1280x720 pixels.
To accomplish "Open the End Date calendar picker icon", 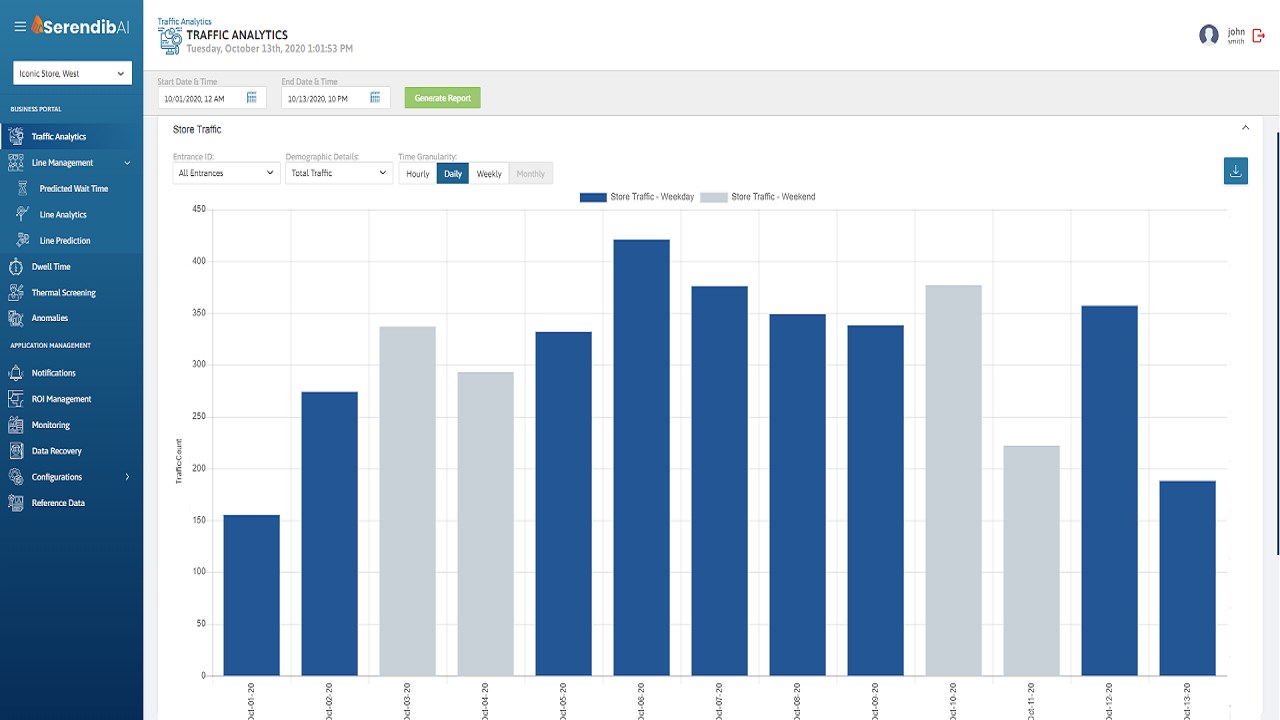I will (375, 98).
